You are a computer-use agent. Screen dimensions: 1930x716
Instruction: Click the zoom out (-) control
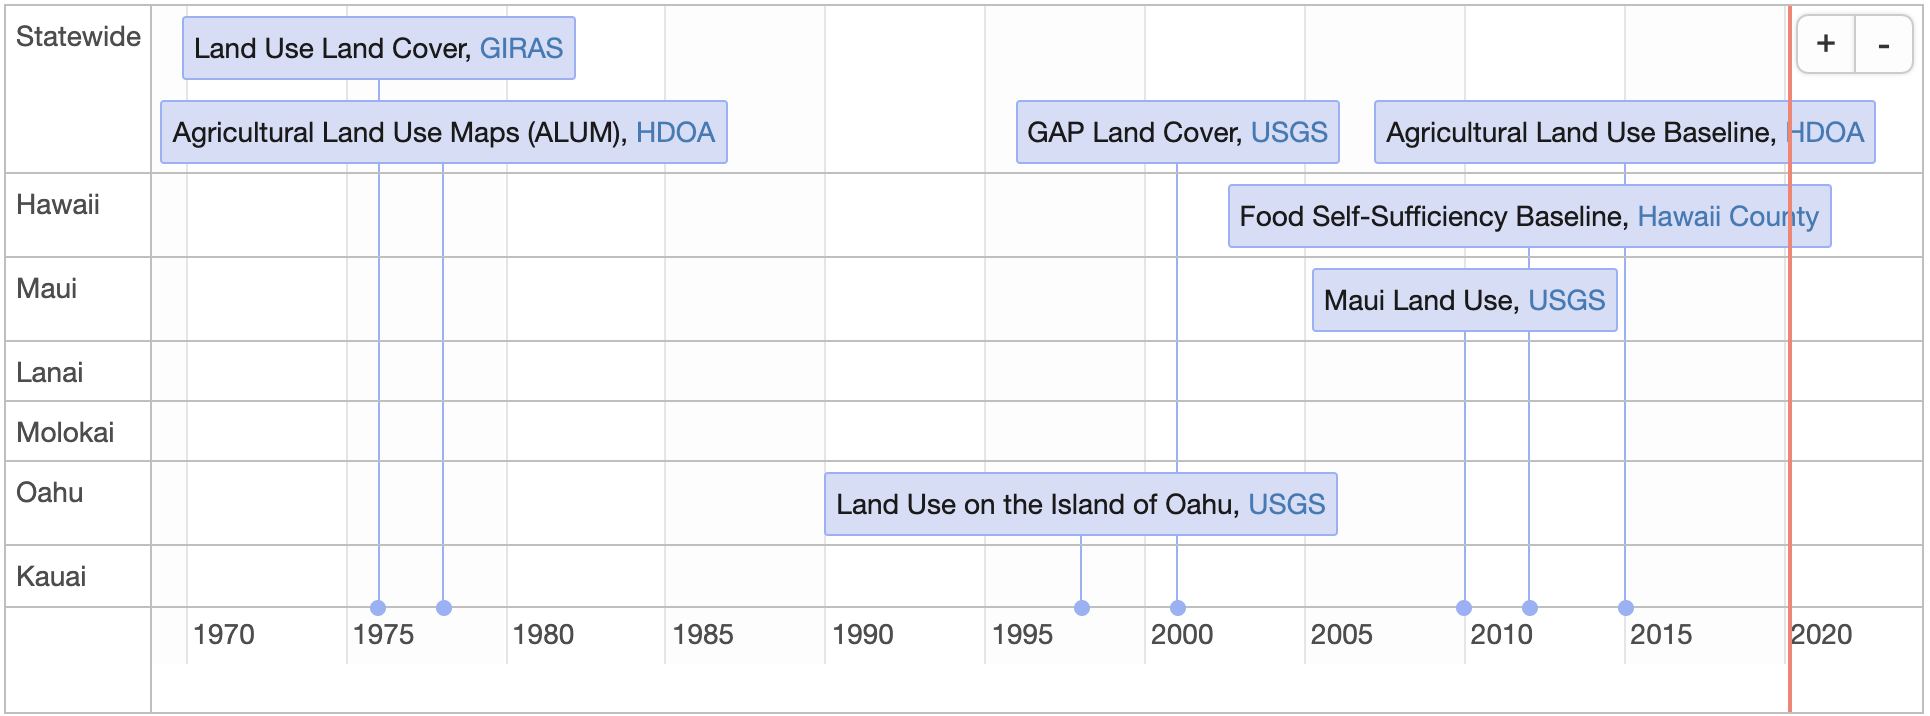(1883, 44)
